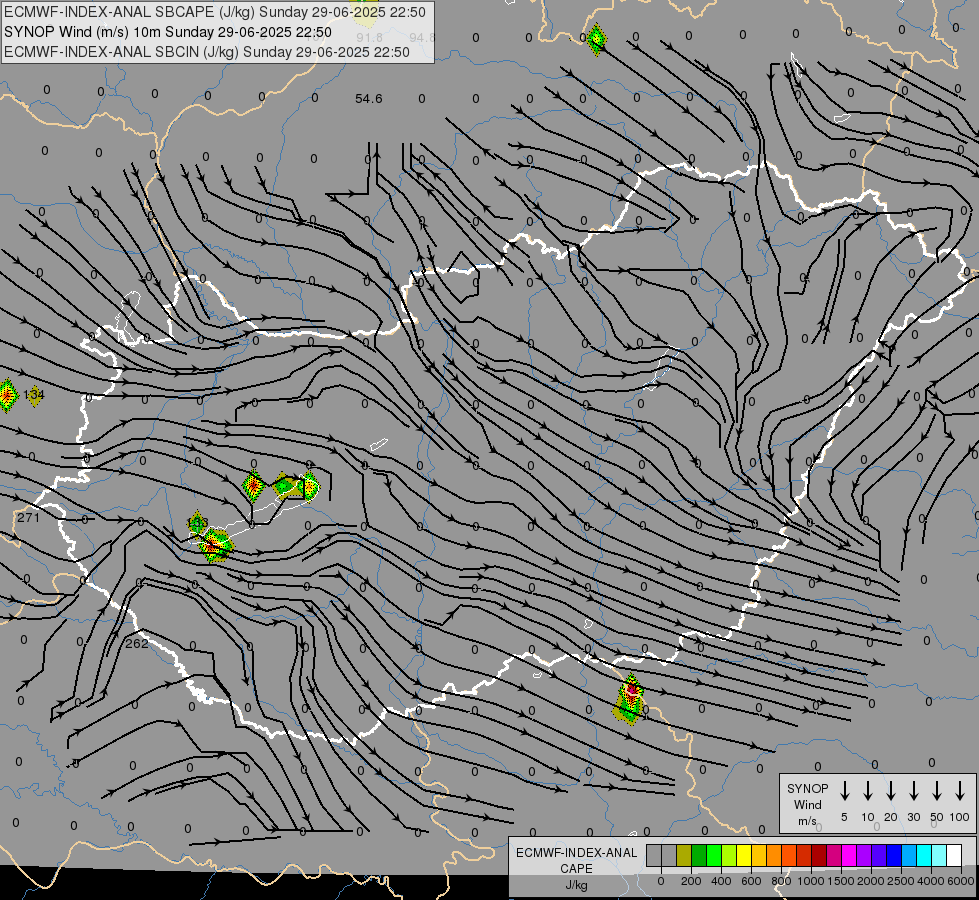Click the SYNOP Wind 10m title line

pos(168,32)
